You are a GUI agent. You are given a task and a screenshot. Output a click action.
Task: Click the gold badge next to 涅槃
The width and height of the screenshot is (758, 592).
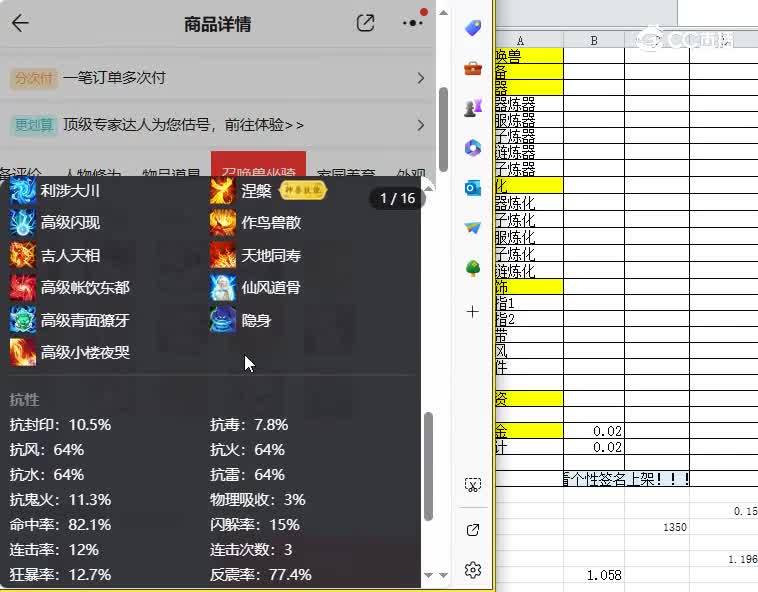(303, 190)
